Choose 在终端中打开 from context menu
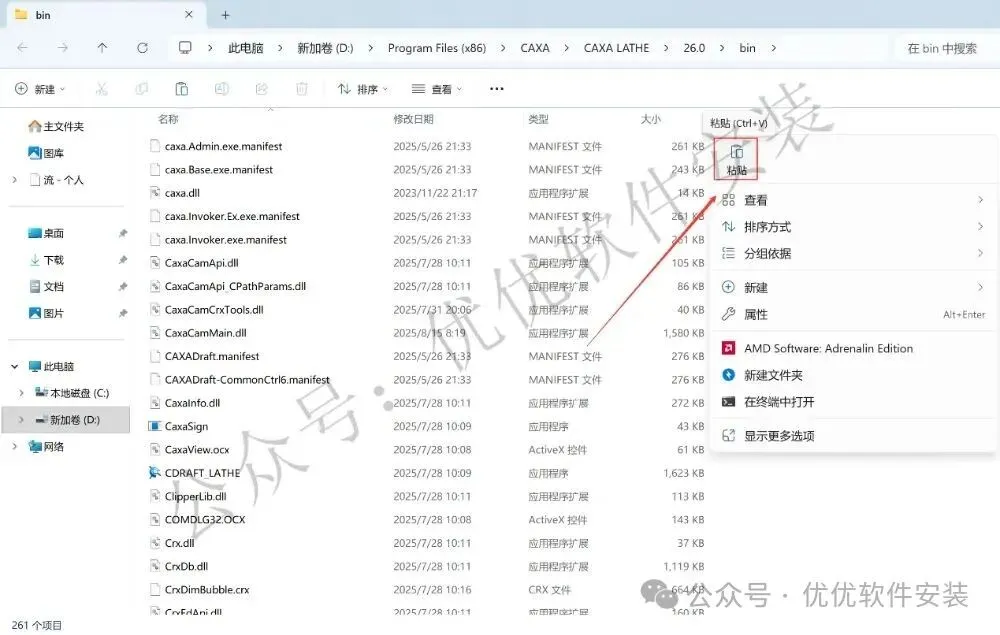The width and height of the screenshot is (1000, 635). [853, 402]
